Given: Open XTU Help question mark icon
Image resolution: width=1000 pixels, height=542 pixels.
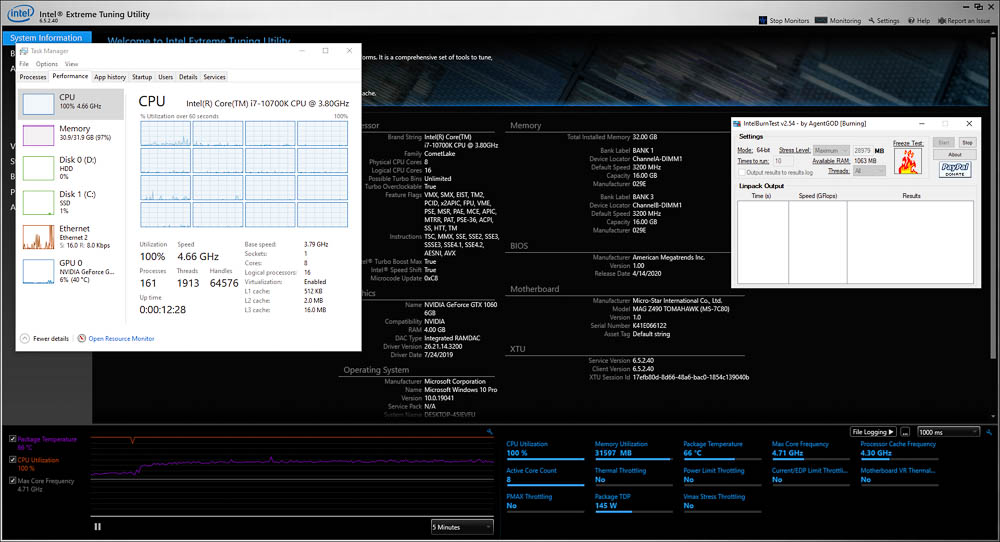Looking at the screenshot, I should (911, 20).
